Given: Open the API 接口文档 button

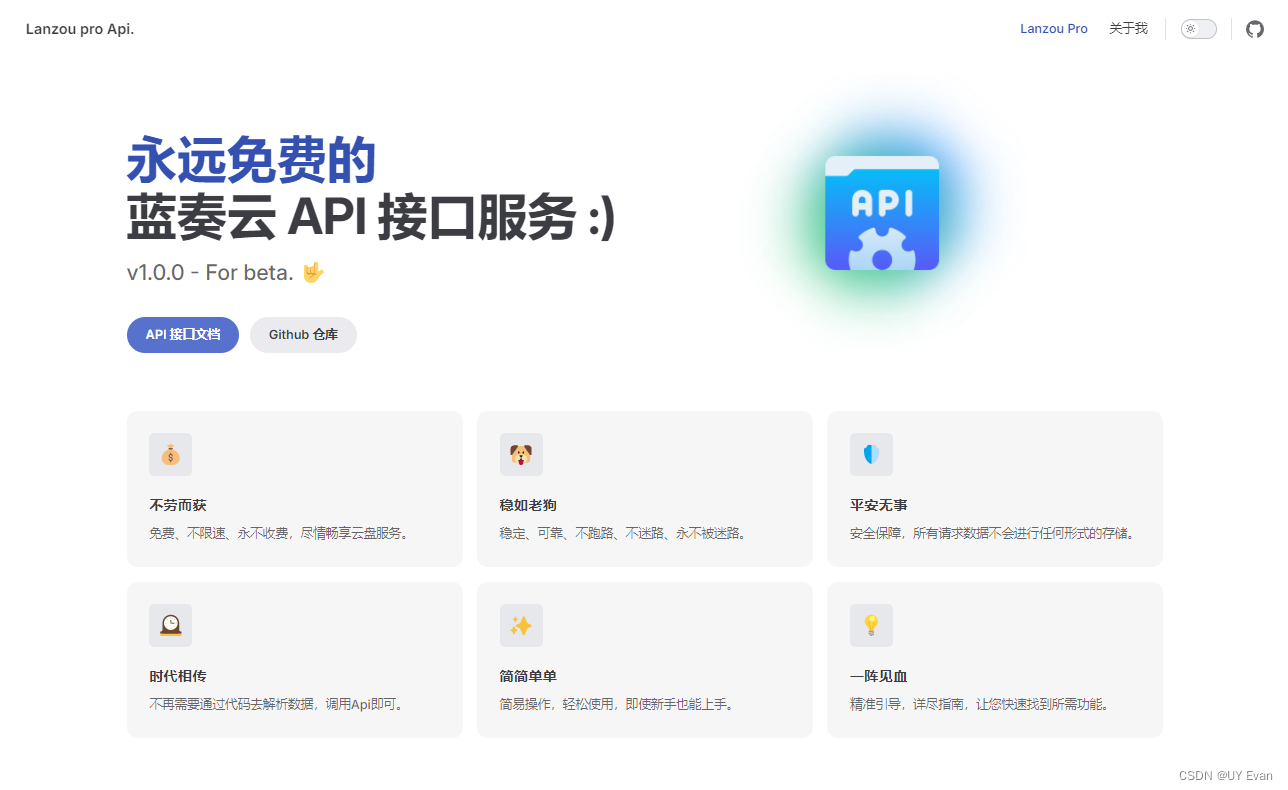Looking at the screenshot, I should click(x=183, y=335).
